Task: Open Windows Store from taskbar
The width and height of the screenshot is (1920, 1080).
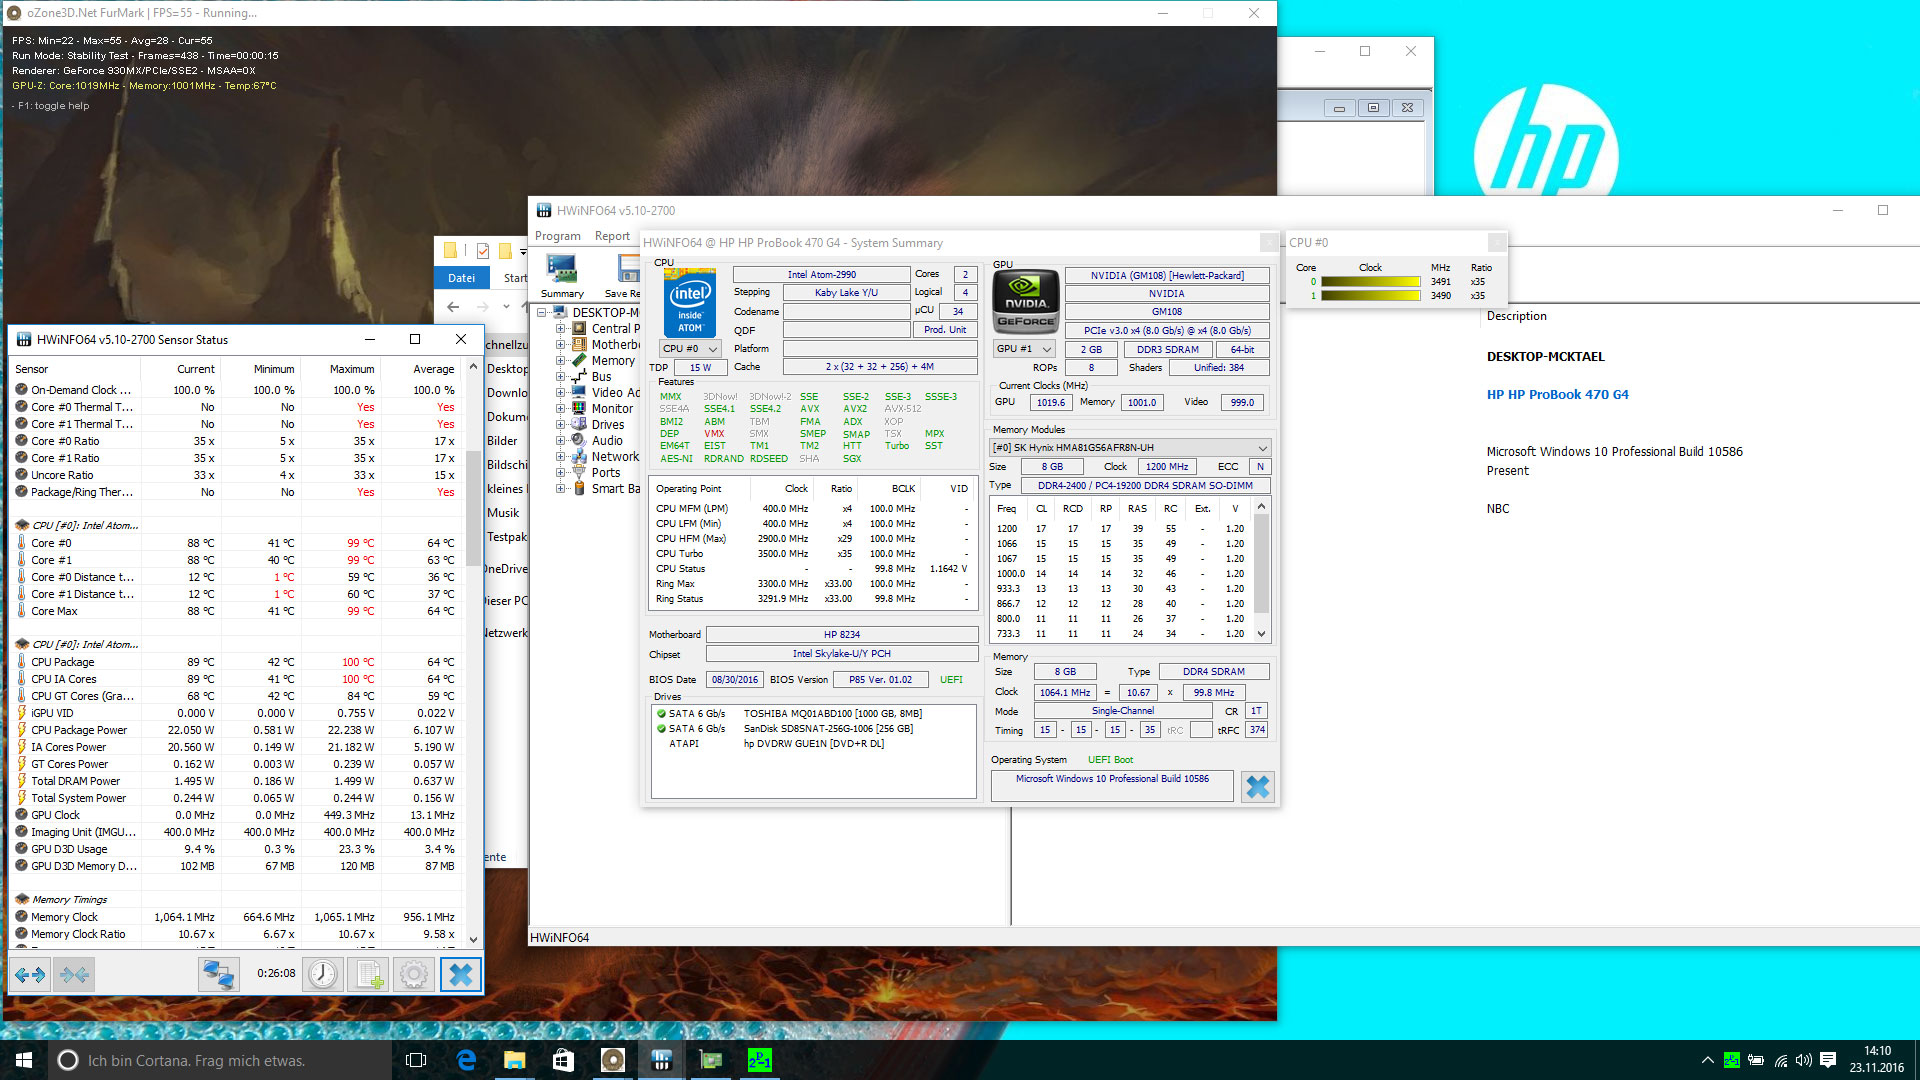Action: point(563,1060)
